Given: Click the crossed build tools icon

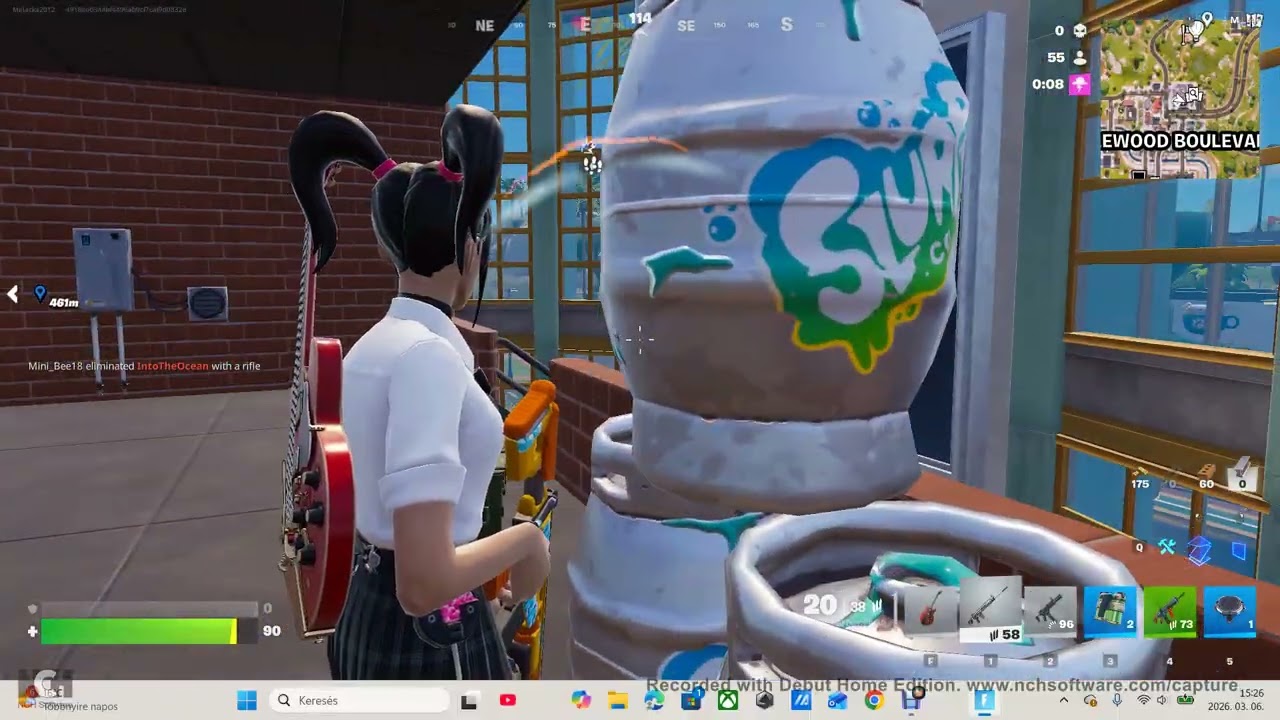Looking at the screenshot, I should tap(1167, 547).
